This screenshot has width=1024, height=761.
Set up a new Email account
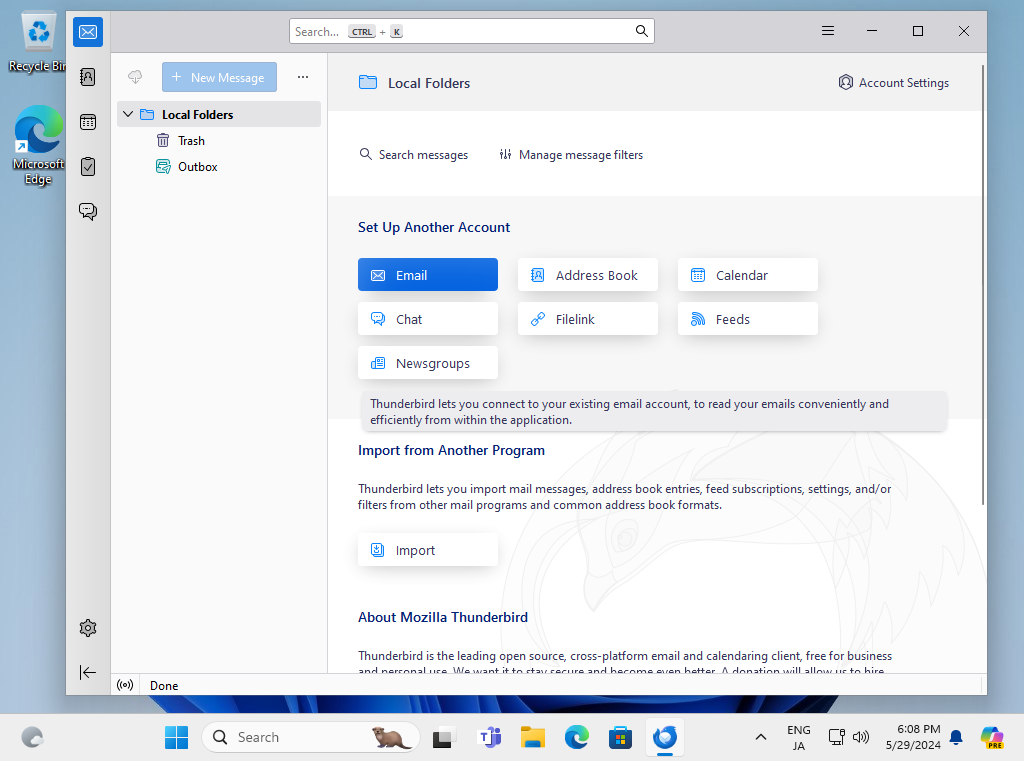tap(428, 275)
